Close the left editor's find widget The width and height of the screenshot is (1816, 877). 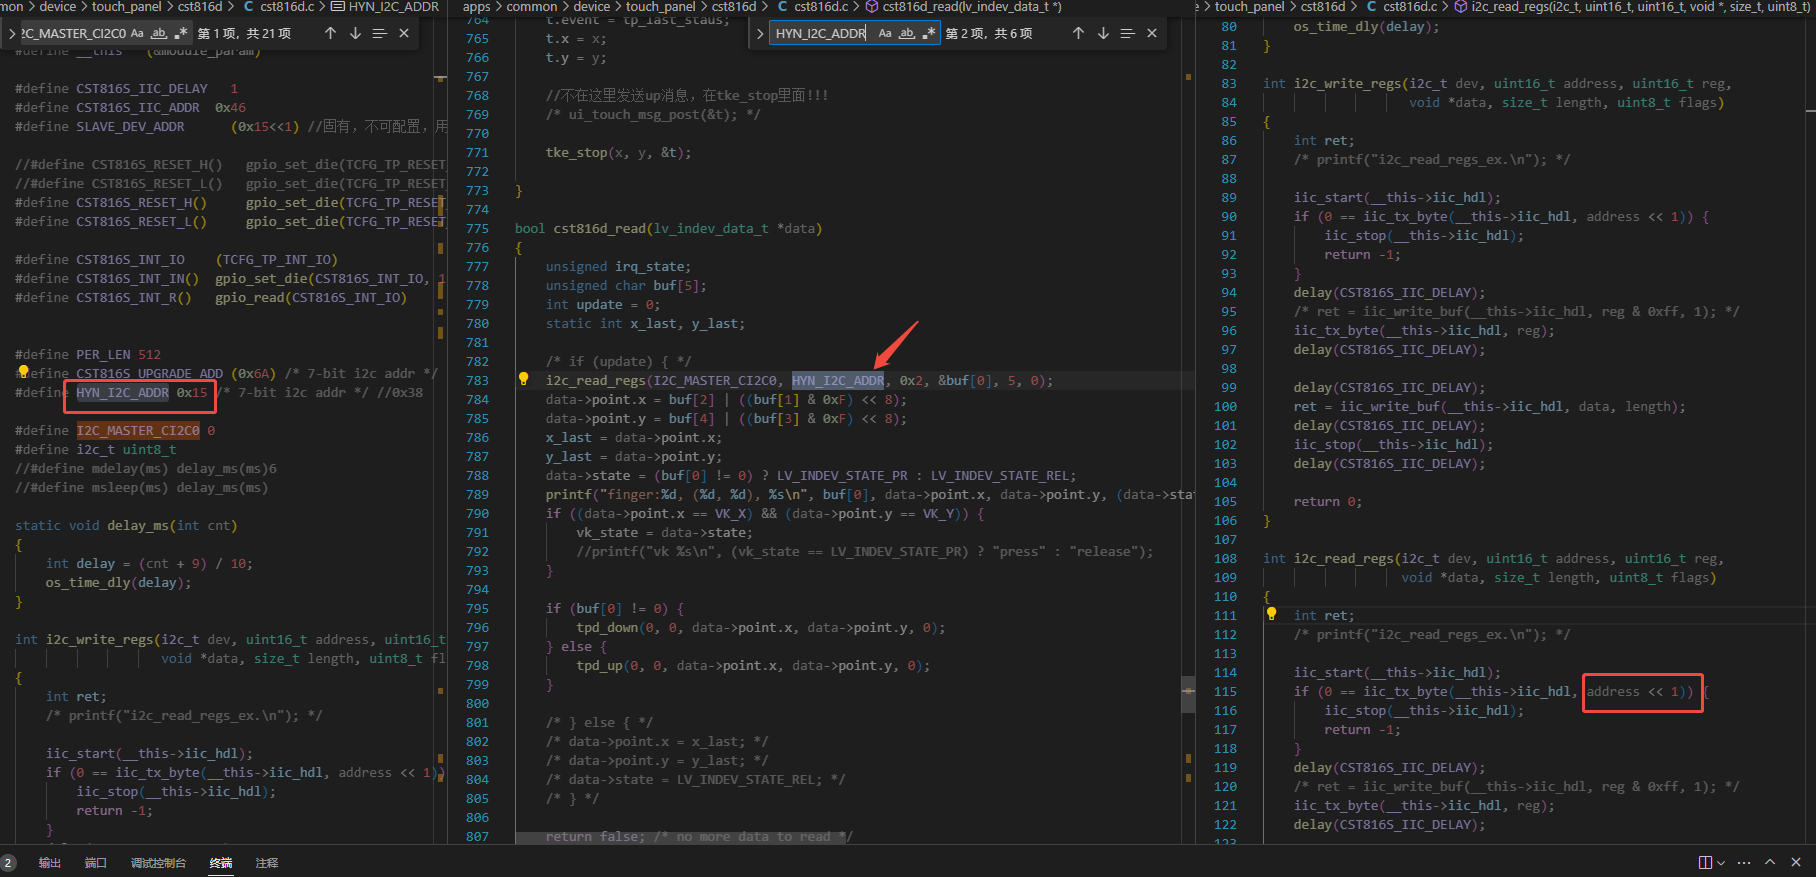tap(404, 33)
